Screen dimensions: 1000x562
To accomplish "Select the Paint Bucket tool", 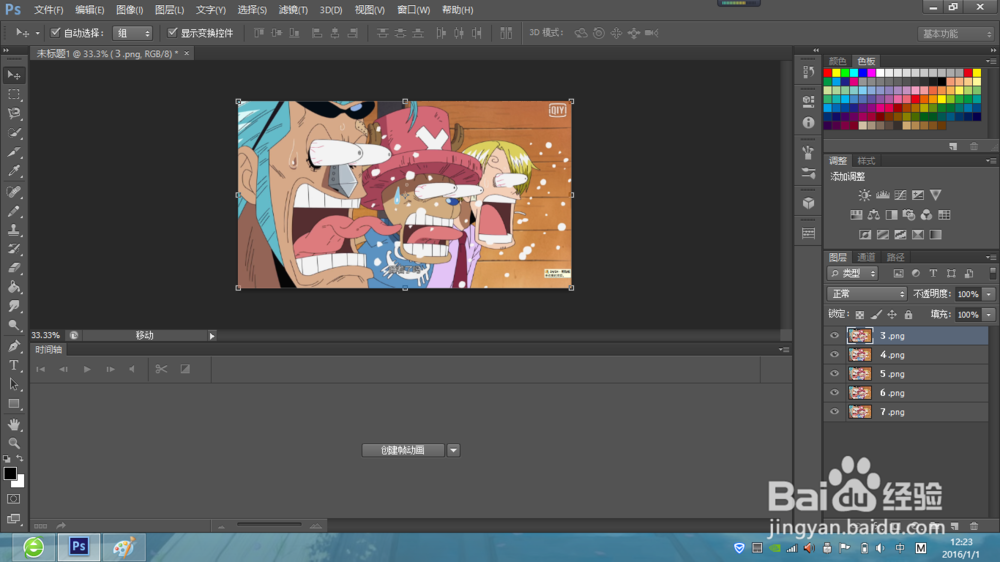I will (x=14, y=287).
